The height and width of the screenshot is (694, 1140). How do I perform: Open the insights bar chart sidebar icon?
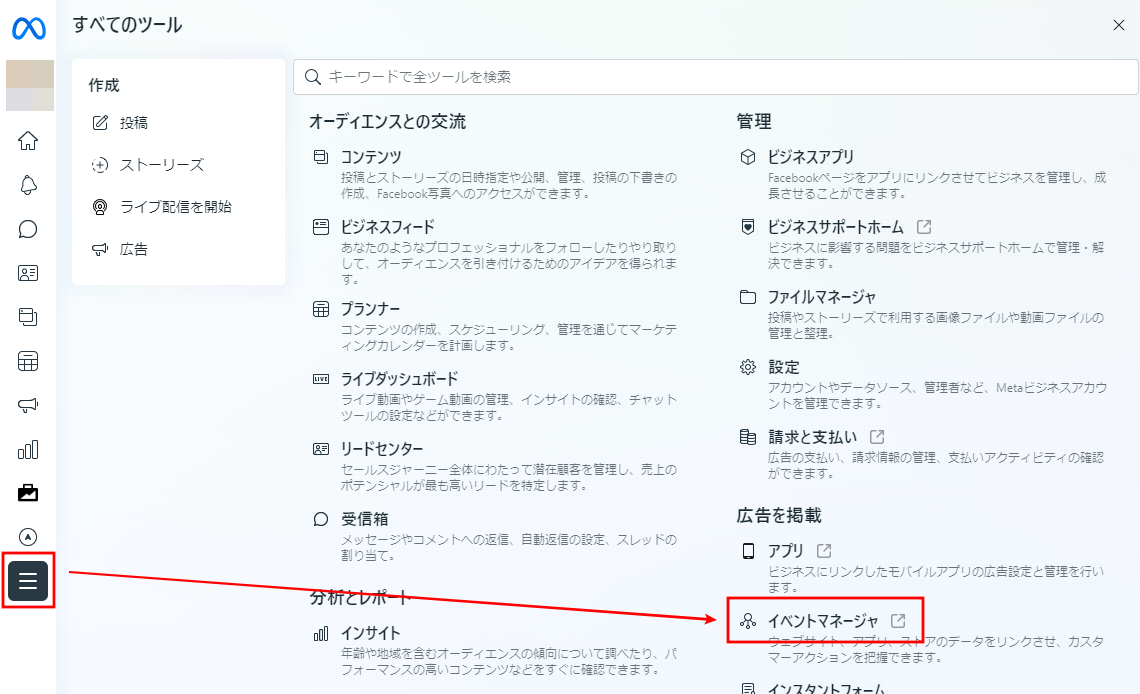coord(28,449)
